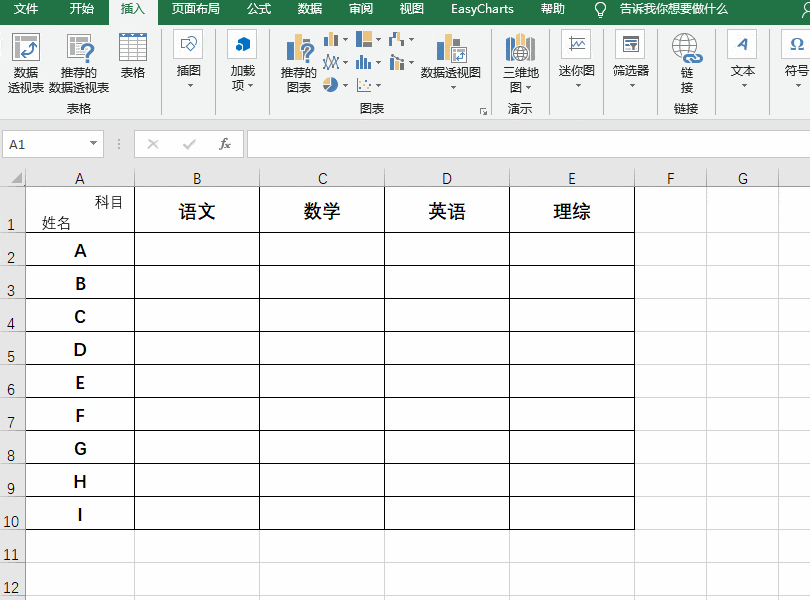Open the Symbols (符号) menu
Viewport: 810px width, 600px height.
coord(796,61)
